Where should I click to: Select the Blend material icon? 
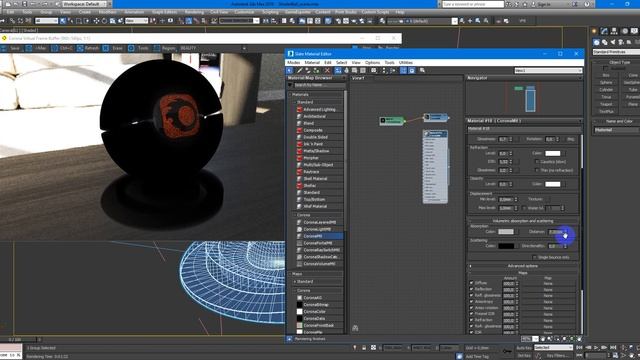(x=299, y=123)
